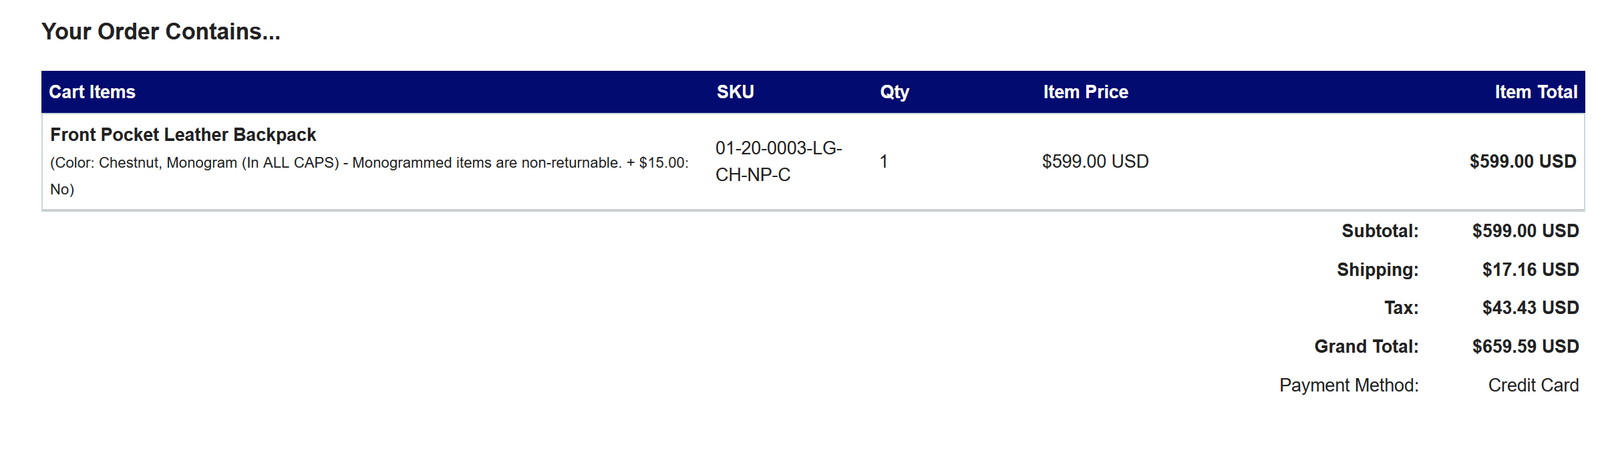This screenshot has width=1600, height=473.
Task: Click the SKU code 01-20-0003-LG-CH-NP-C
Action: (x=778, y=161)
